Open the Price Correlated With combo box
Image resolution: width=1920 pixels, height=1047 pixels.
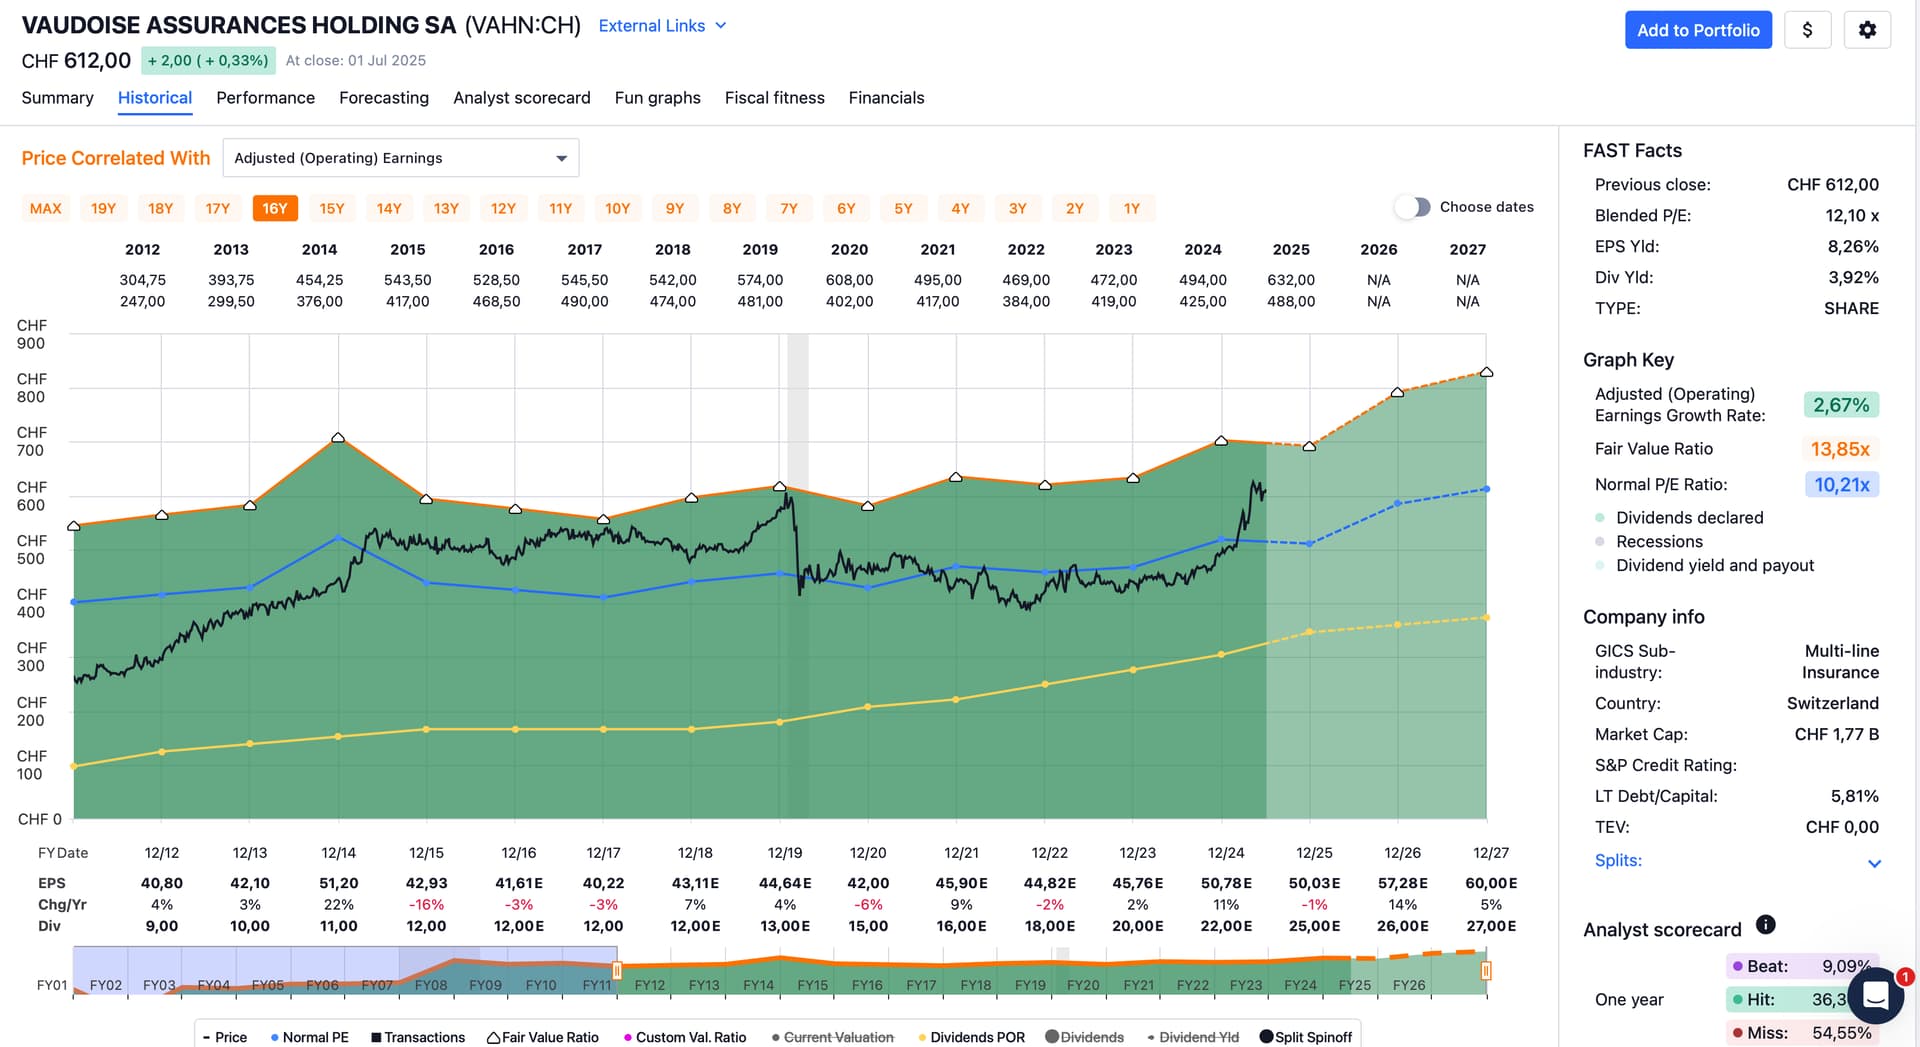click(x=400, y=158)
